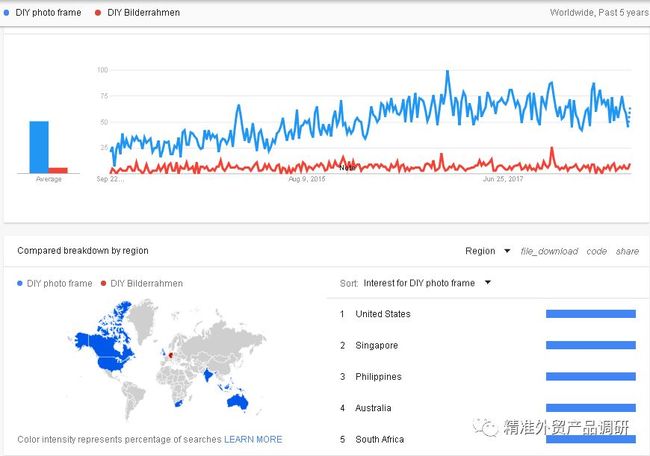The height and width of the screenshot is (456, 650).
Task: Click Germany red region on map
Action: (x=171, y=355)
